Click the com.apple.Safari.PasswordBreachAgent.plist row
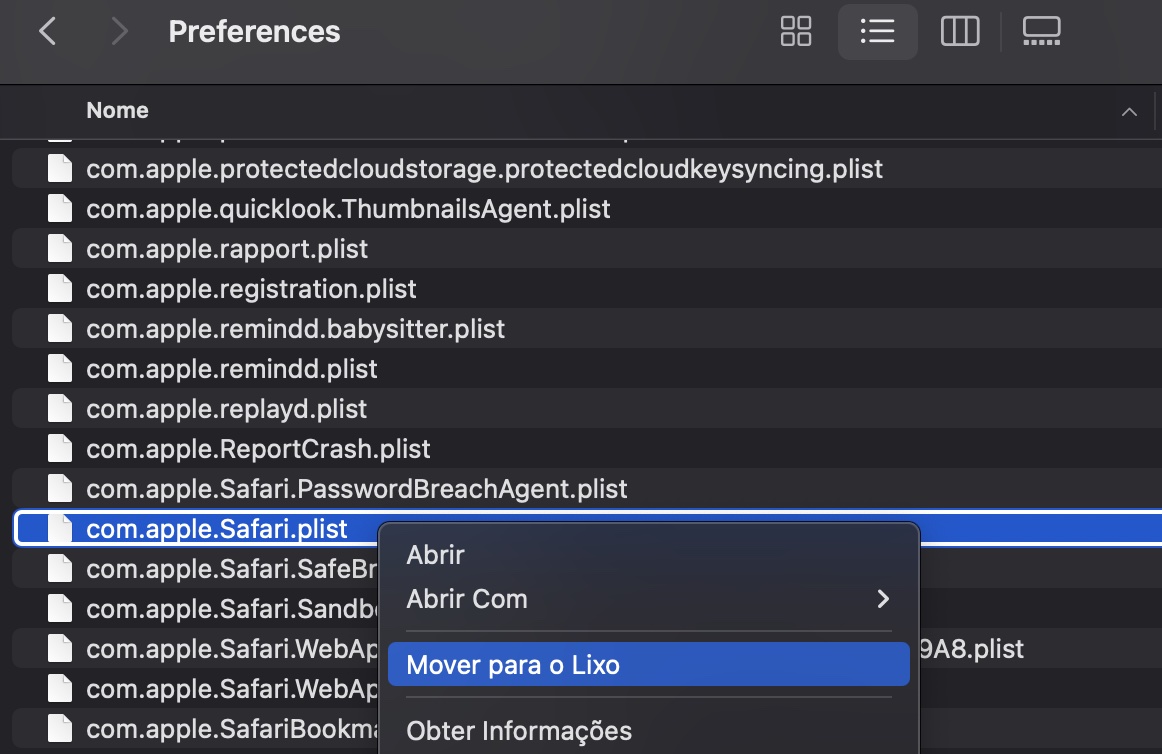 click(356, 488)
